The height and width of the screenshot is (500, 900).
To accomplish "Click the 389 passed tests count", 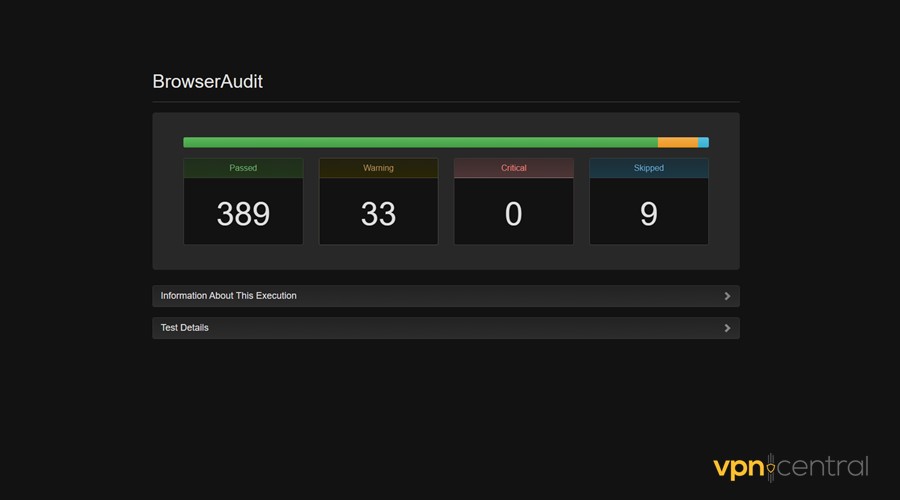I will [x=243, y=213].
